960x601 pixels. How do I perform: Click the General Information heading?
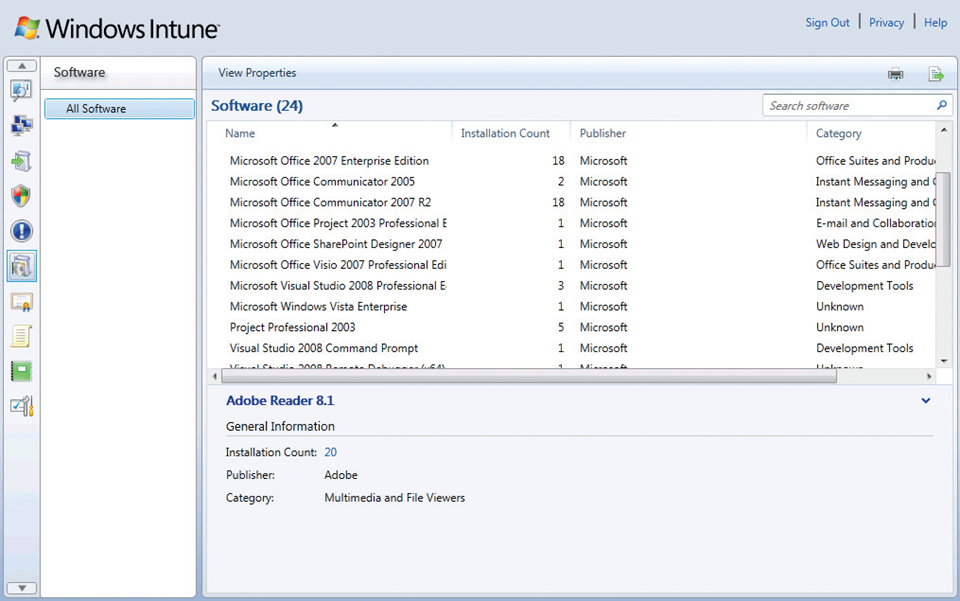(280, 427)
